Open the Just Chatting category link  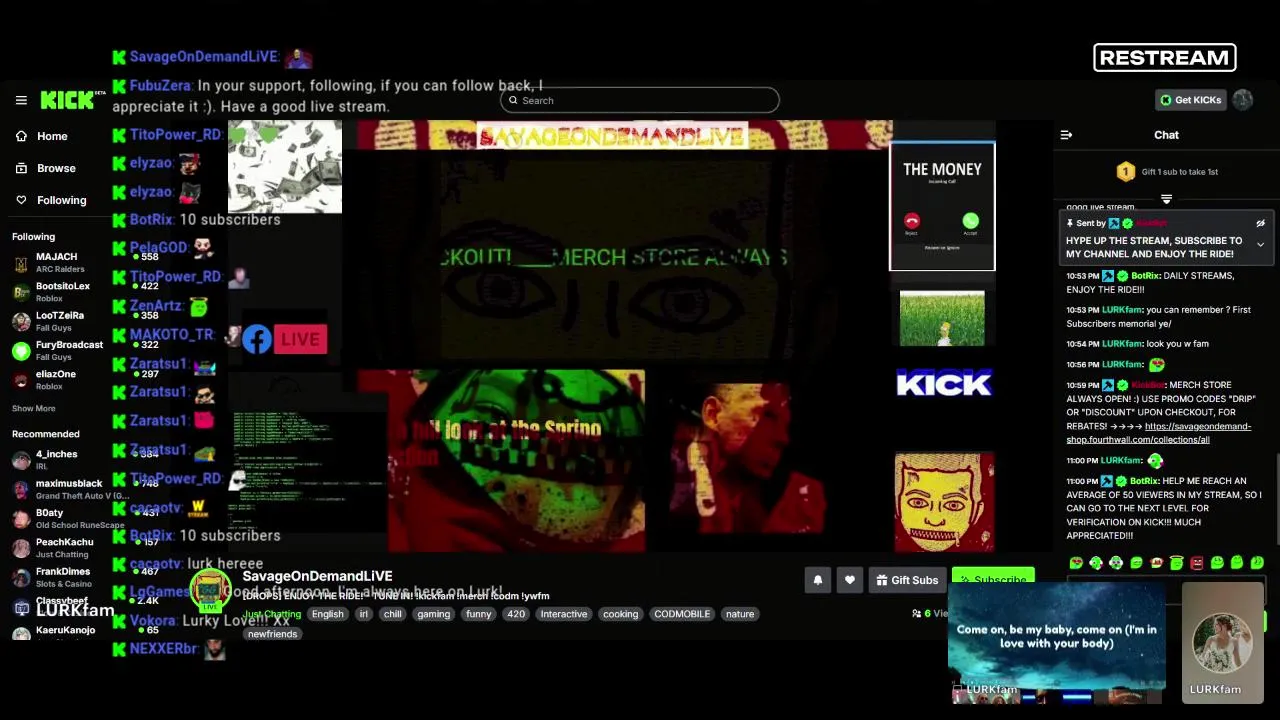point(271,614)
